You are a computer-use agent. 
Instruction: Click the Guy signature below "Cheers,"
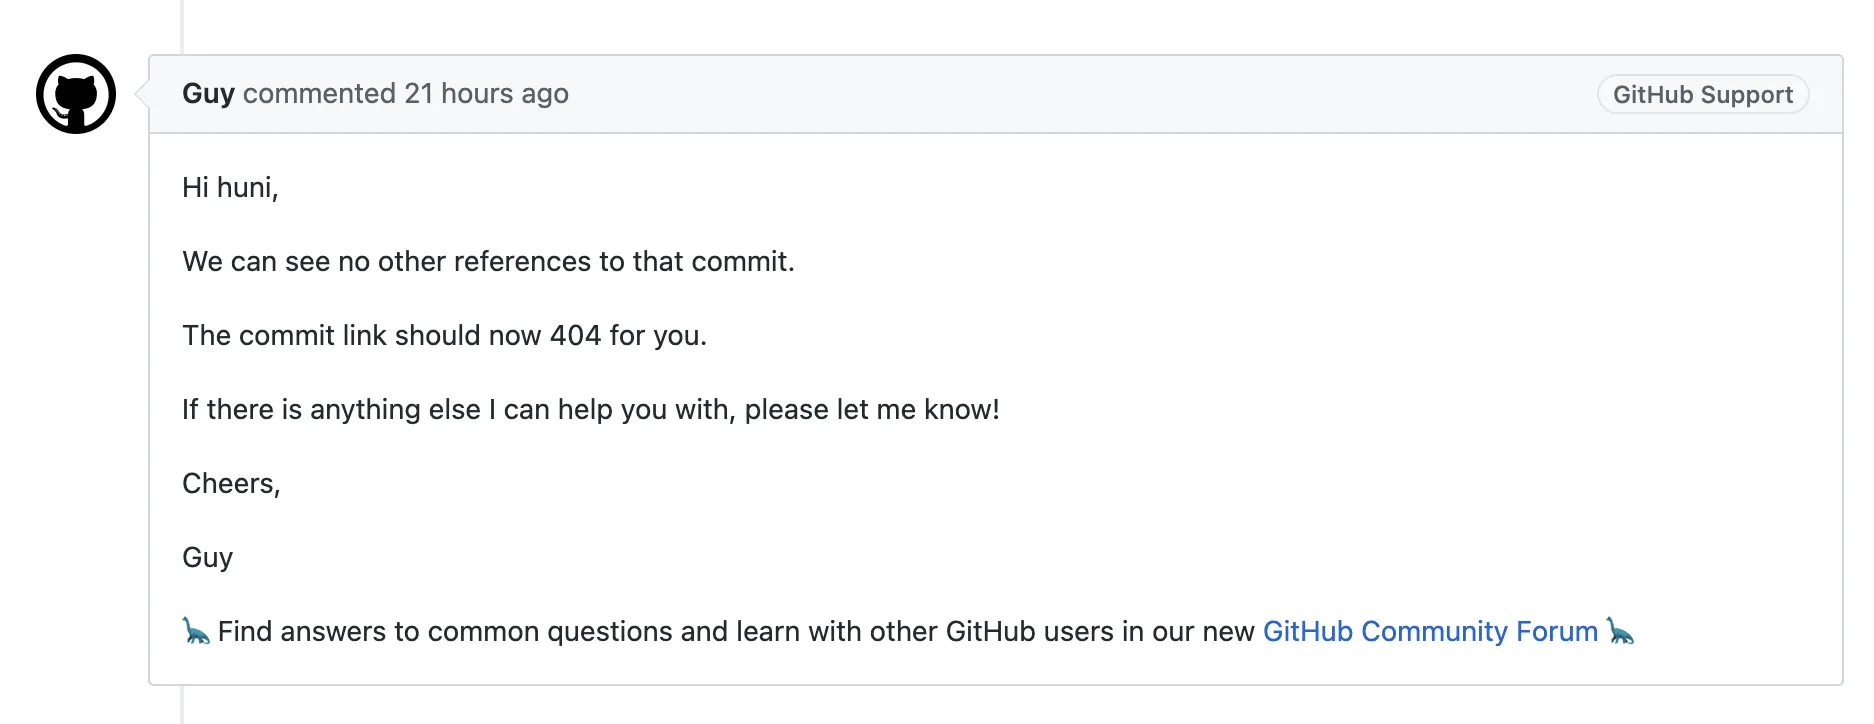pyautogui.click(x=207, y=557)
